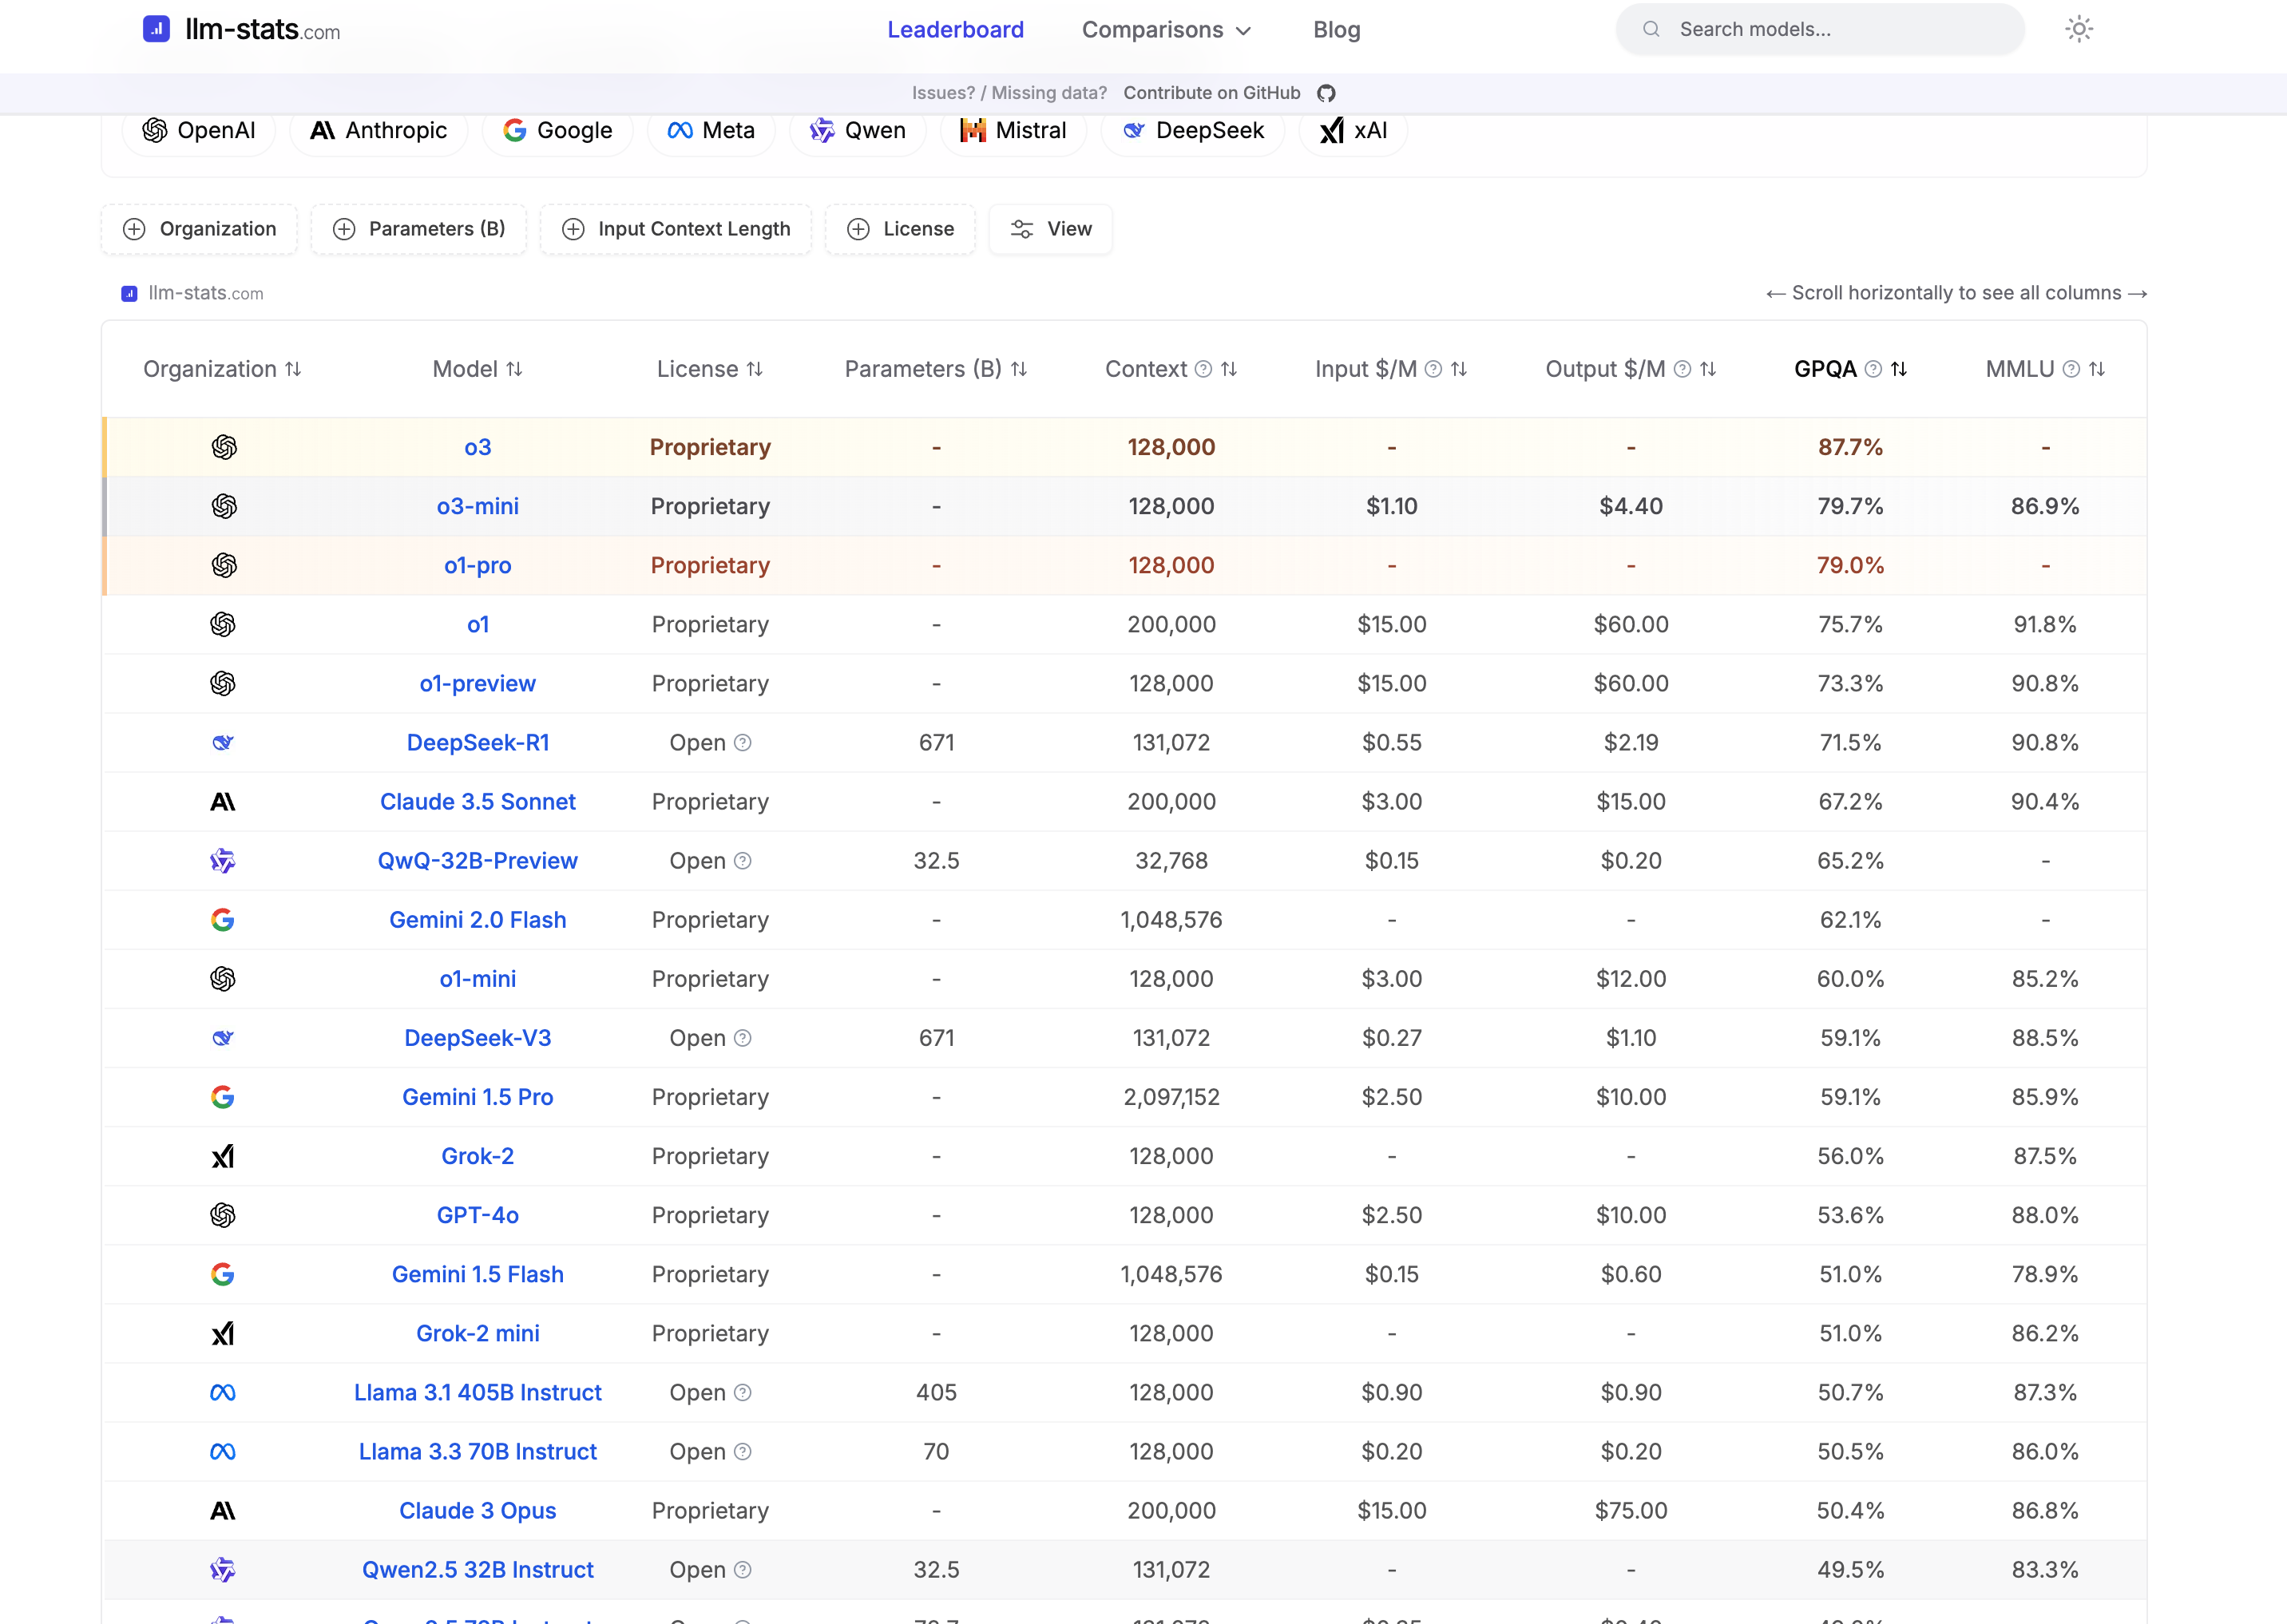Sort by Parameters (B) column arrows
The height and width of the screenshot is (1624, 2287).
pos(1019,369)
